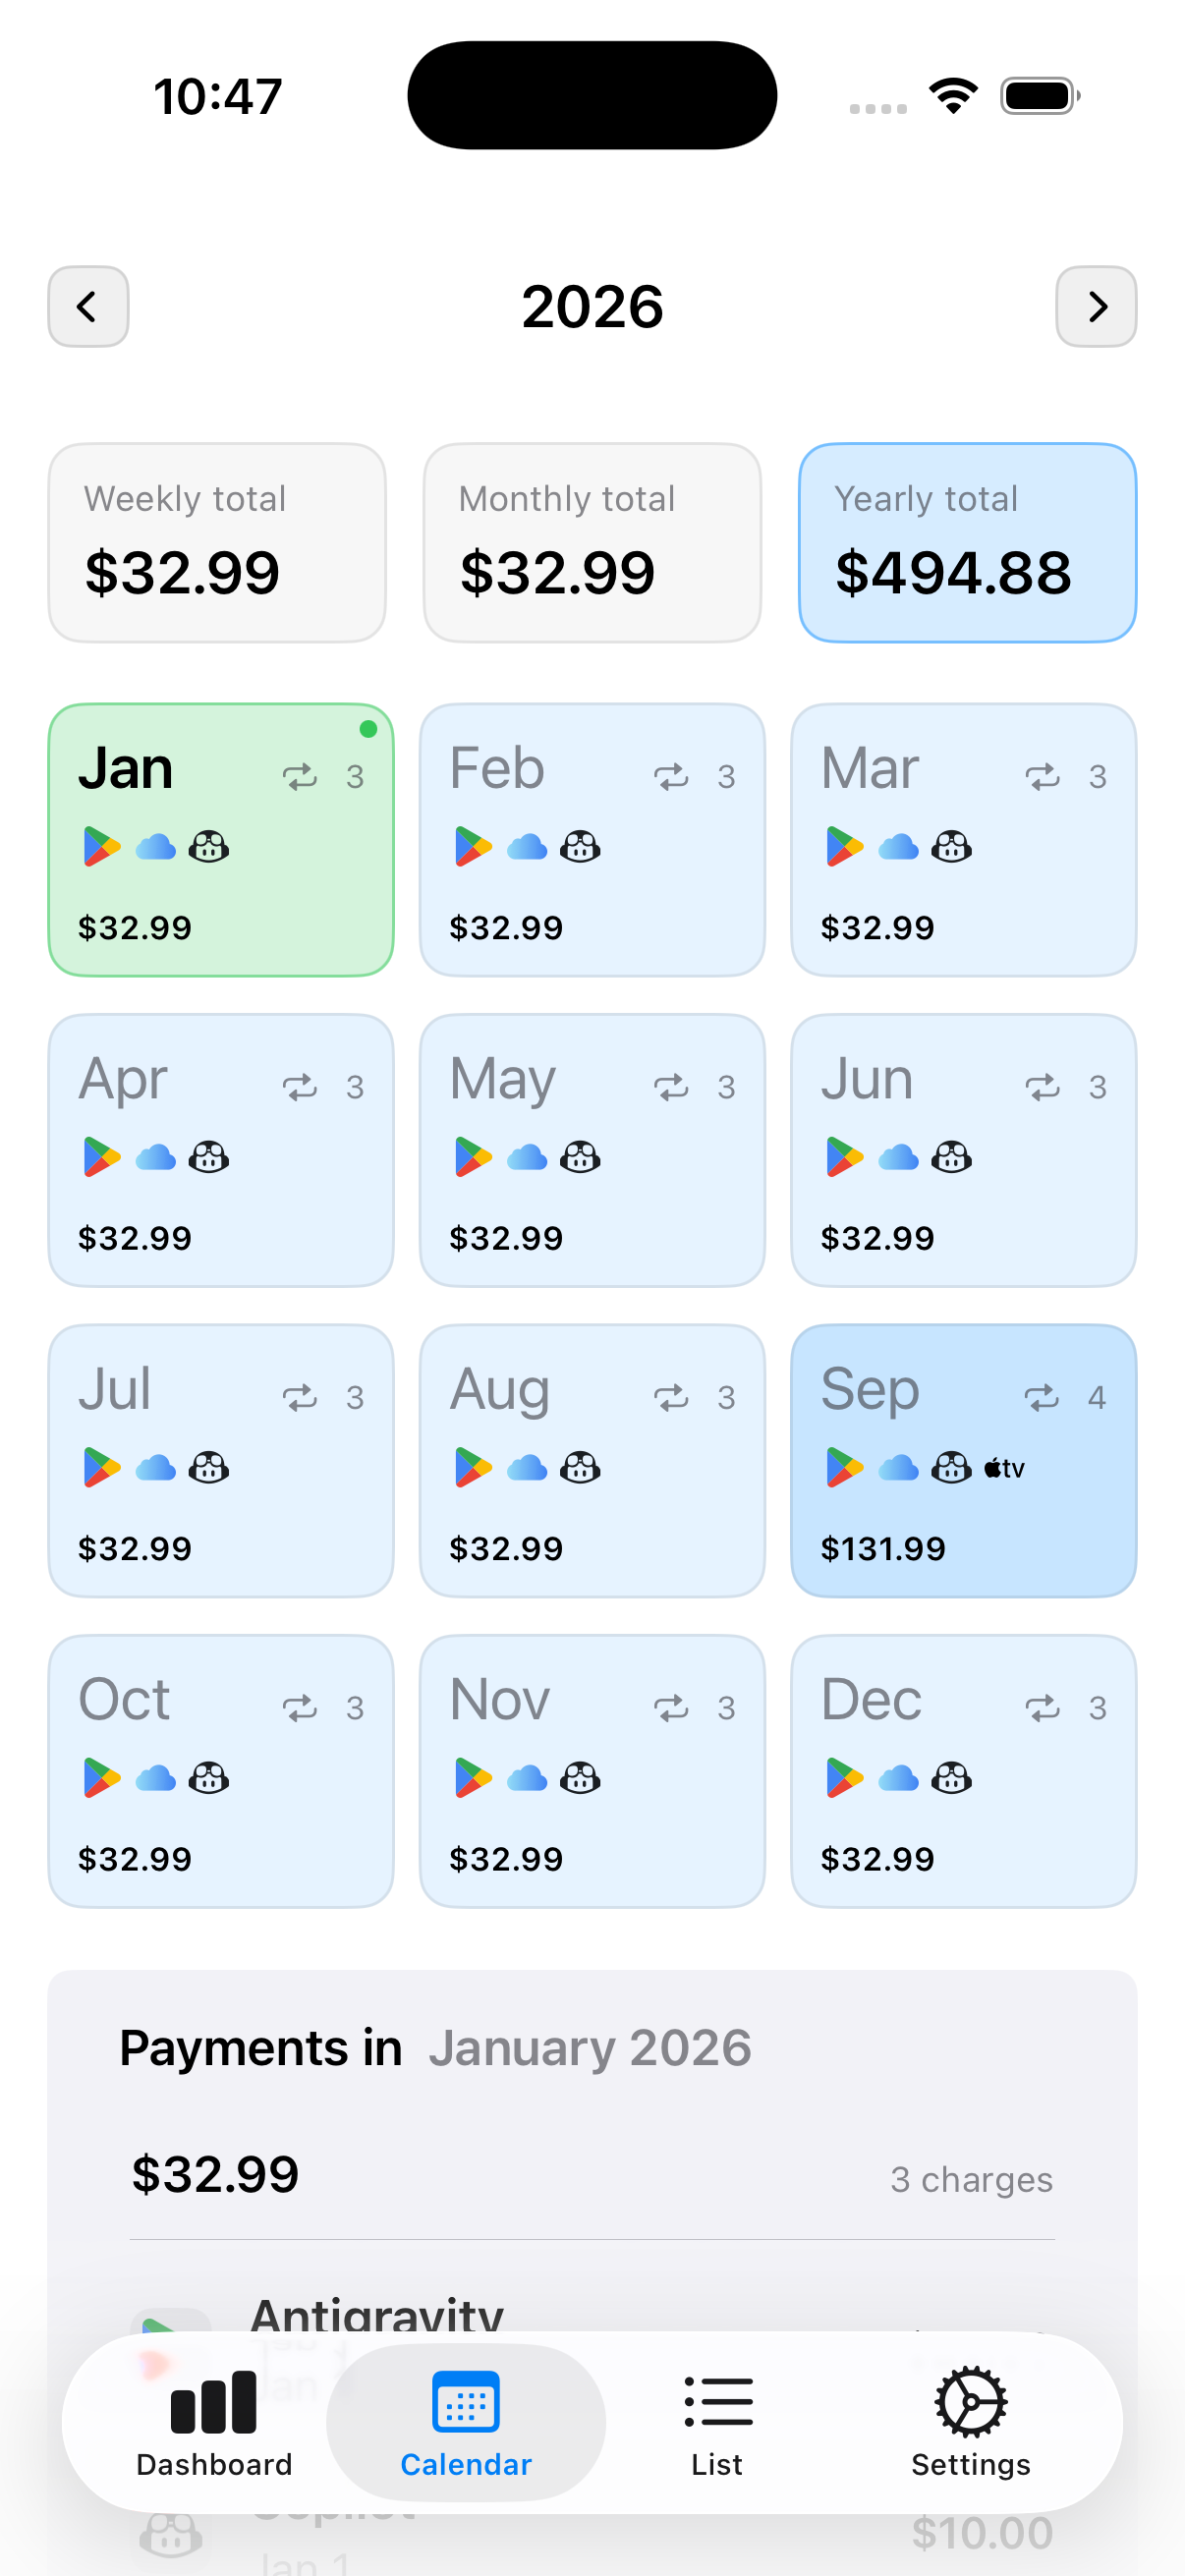Click Copilot icon in the December card
The height and width of the screenshot is (2576, 1185).
tap(951, 1778)
